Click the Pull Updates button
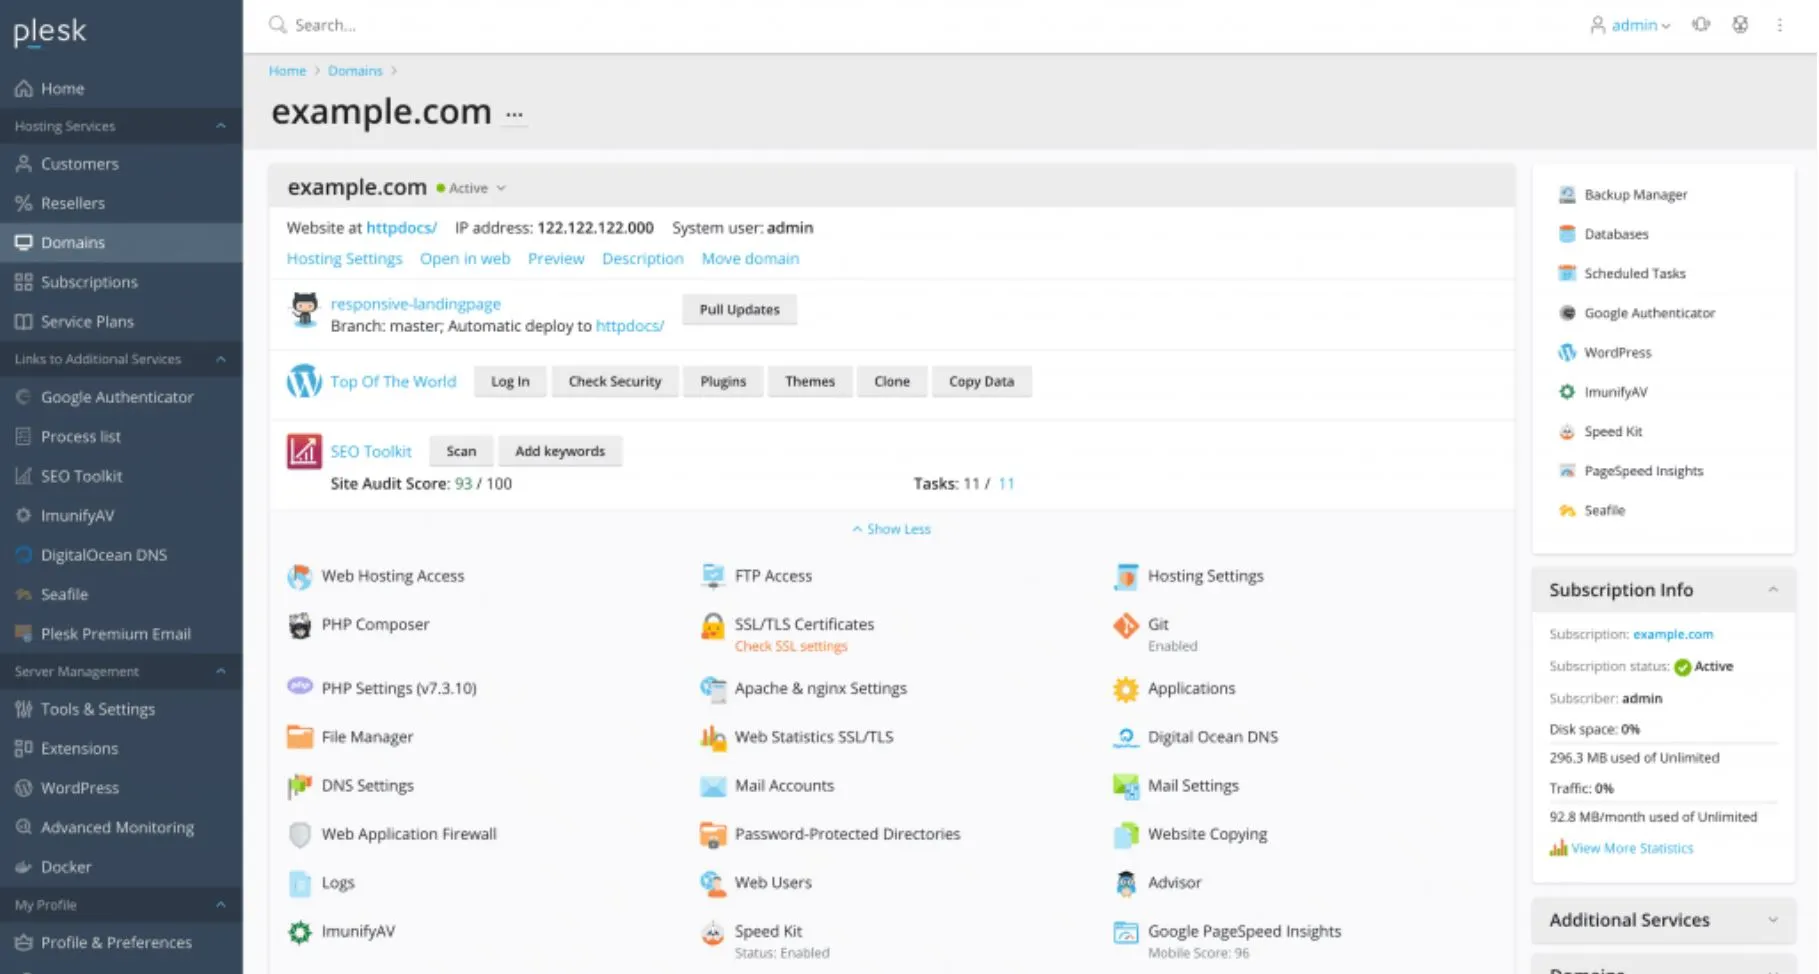Image resolution: width=1819 pixels, height=974 pixels. coord(740,310)
